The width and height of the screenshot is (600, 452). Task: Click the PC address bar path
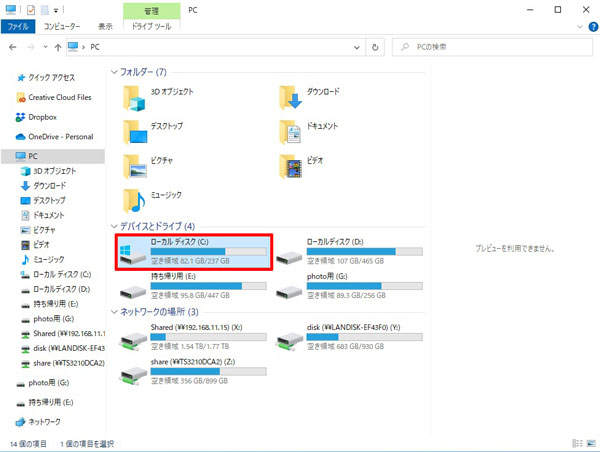coord(95,47)
